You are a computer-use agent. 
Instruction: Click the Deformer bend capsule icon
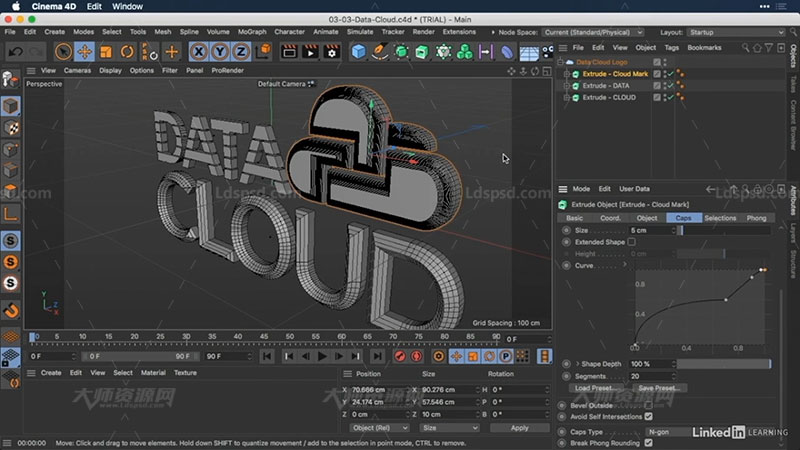[507, 52]
